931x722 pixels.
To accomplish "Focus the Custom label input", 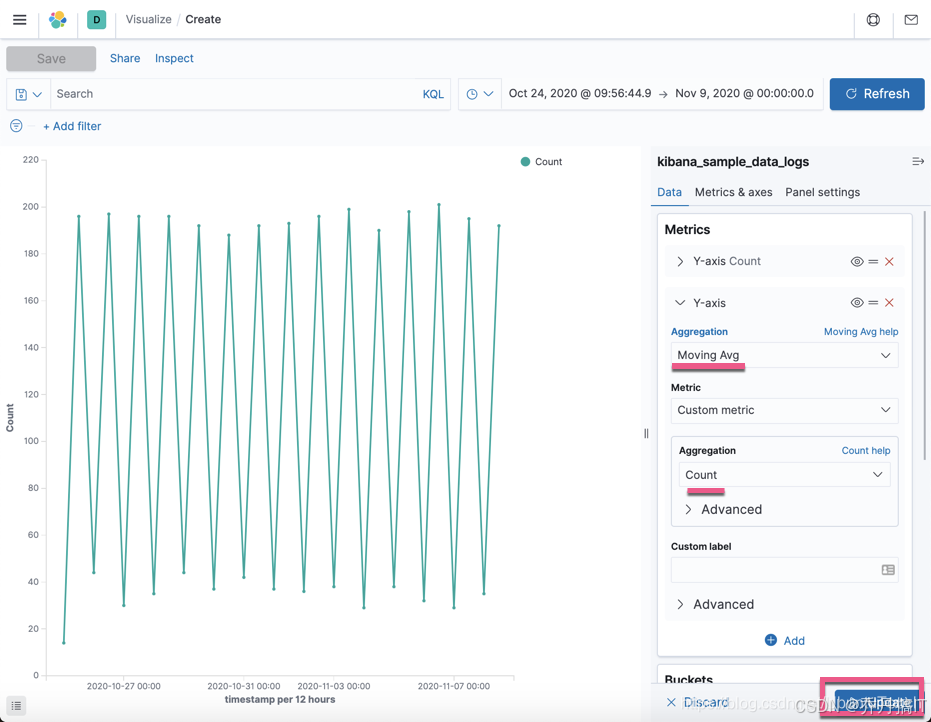I will click(x=784, y=570).
